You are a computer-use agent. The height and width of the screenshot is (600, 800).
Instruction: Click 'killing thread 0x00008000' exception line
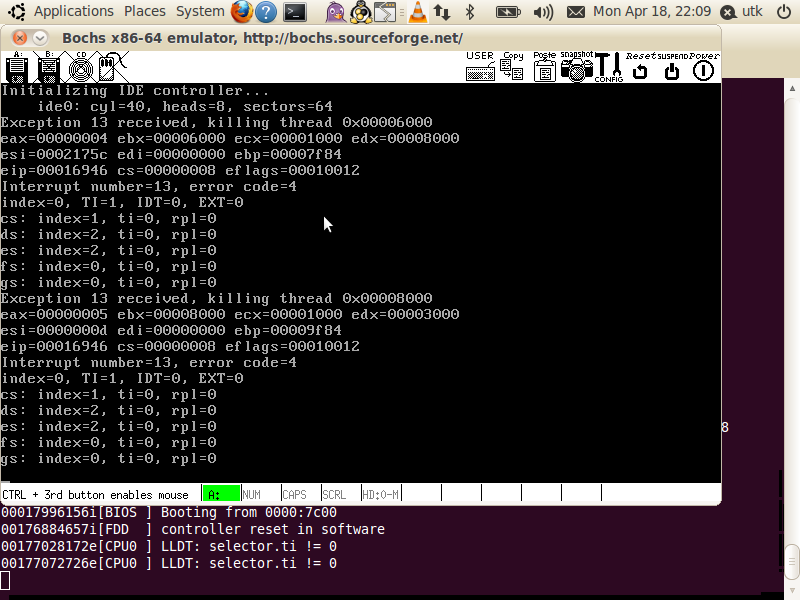pyautogui.click(x=216, y=298)
